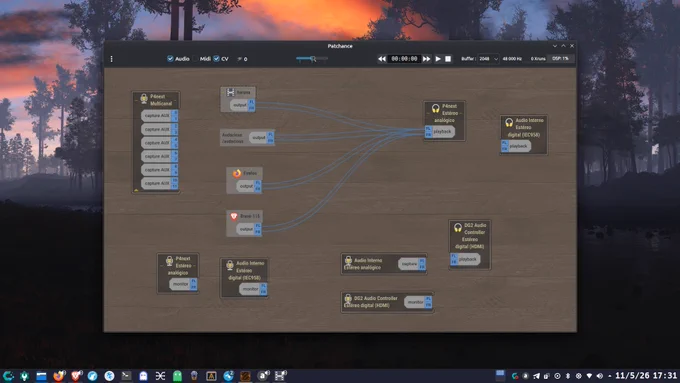This screenshot has height=383, width=680.
Task: Click mic icon of Audio Interno digital (IEC958) monitor box
Action: click(230, 265)
